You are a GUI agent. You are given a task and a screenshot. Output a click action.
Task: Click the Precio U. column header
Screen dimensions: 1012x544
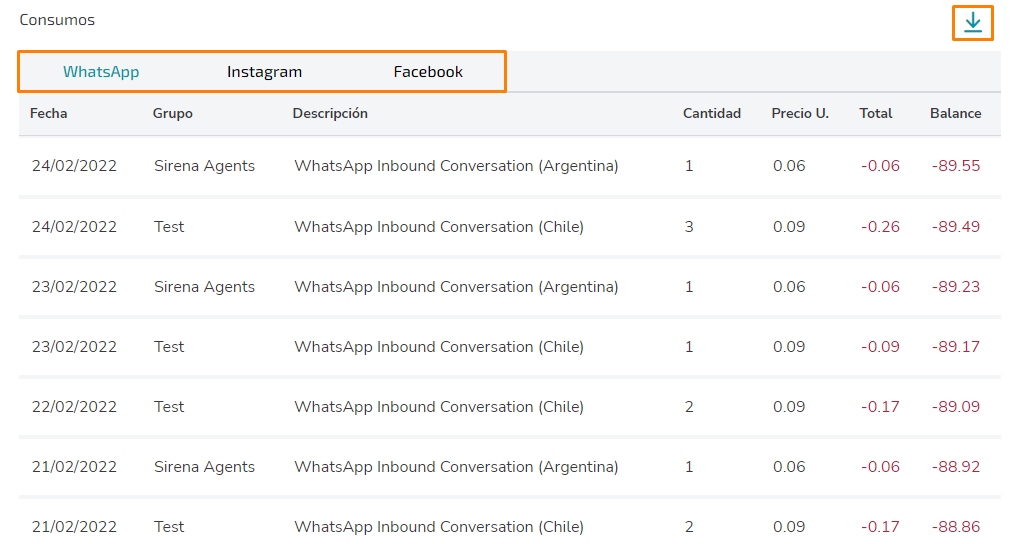800,114
